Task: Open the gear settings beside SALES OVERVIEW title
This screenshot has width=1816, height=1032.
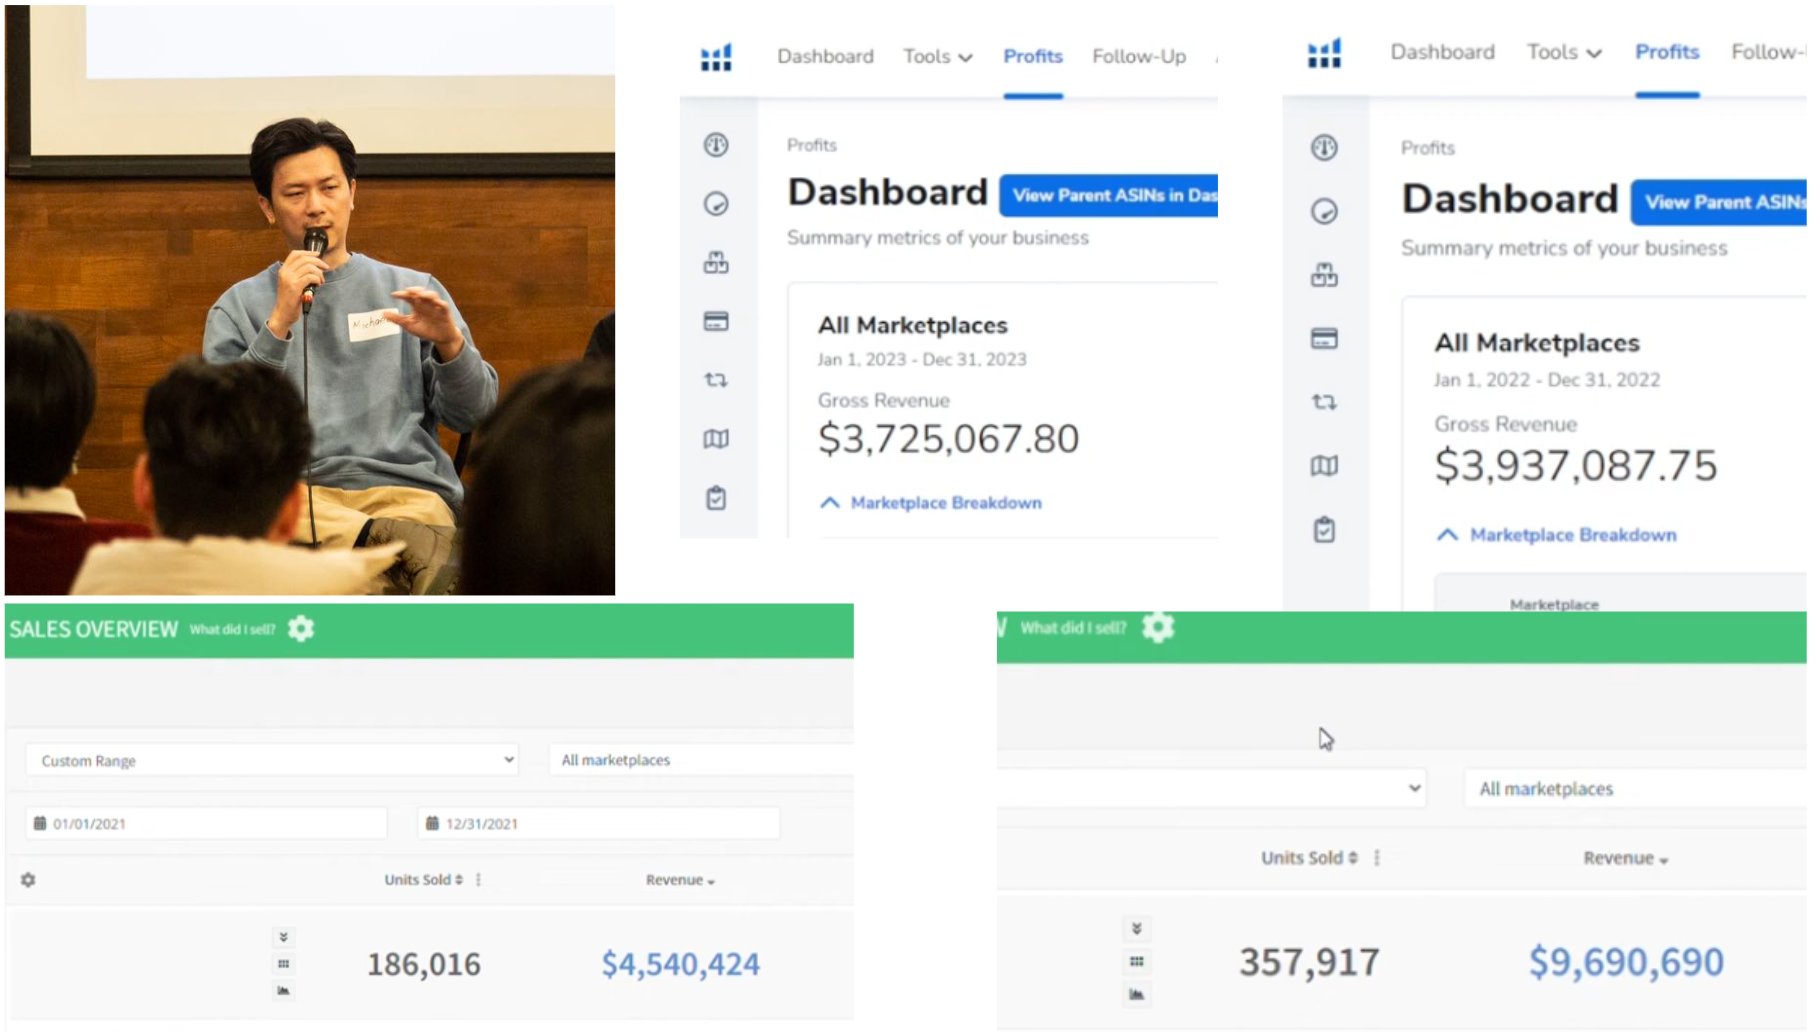Action: click(301, 629)
